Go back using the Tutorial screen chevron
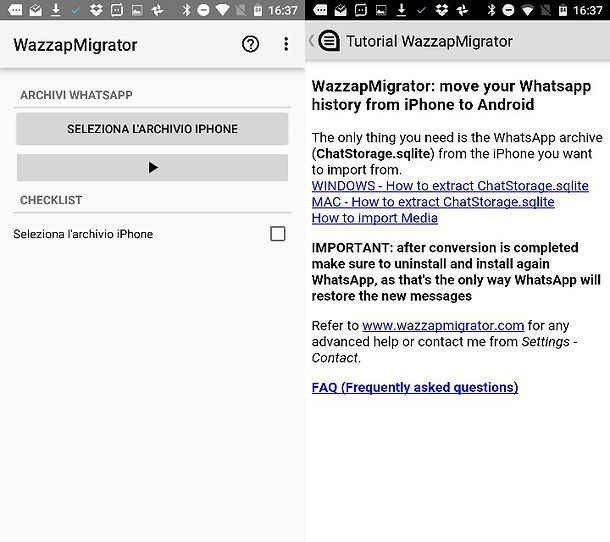 click(x=311, y=41)
